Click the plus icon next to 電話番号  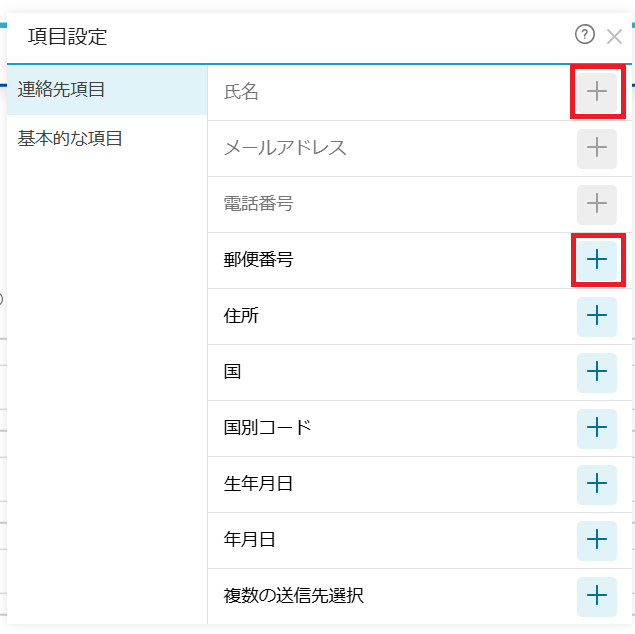597,204
